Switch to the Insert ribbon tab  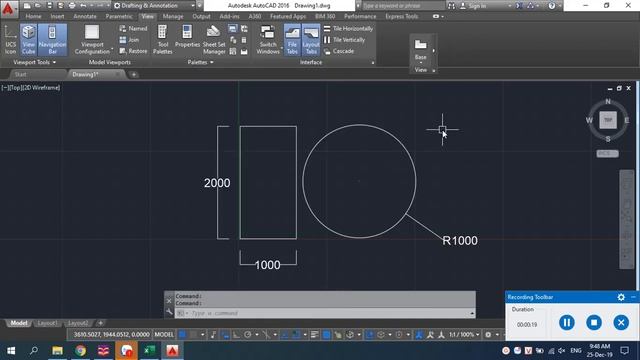coord(57,16)
